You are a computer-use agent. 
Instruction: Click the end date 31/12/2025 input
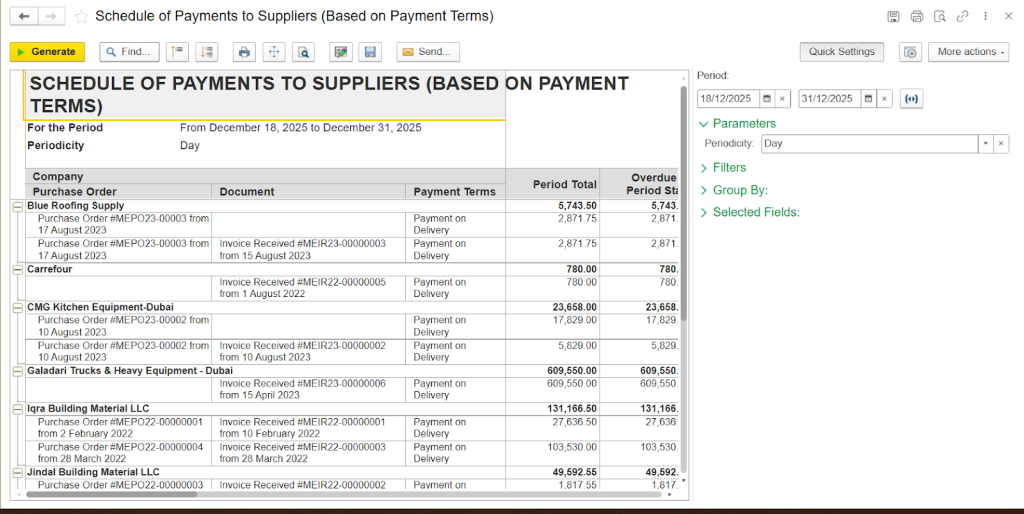click(x=830, y=99)
